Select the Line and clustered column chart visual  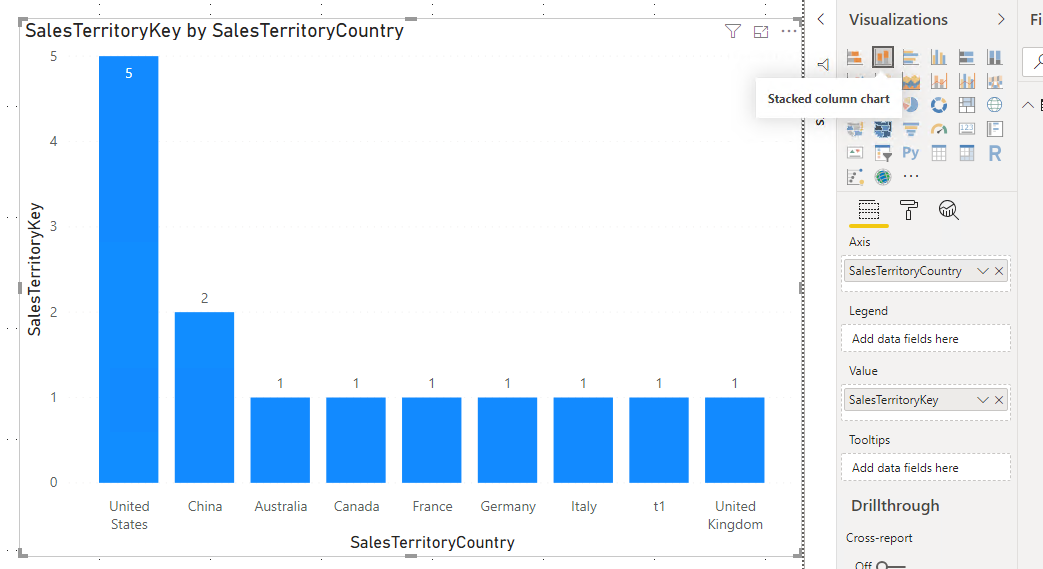point(967,81)
